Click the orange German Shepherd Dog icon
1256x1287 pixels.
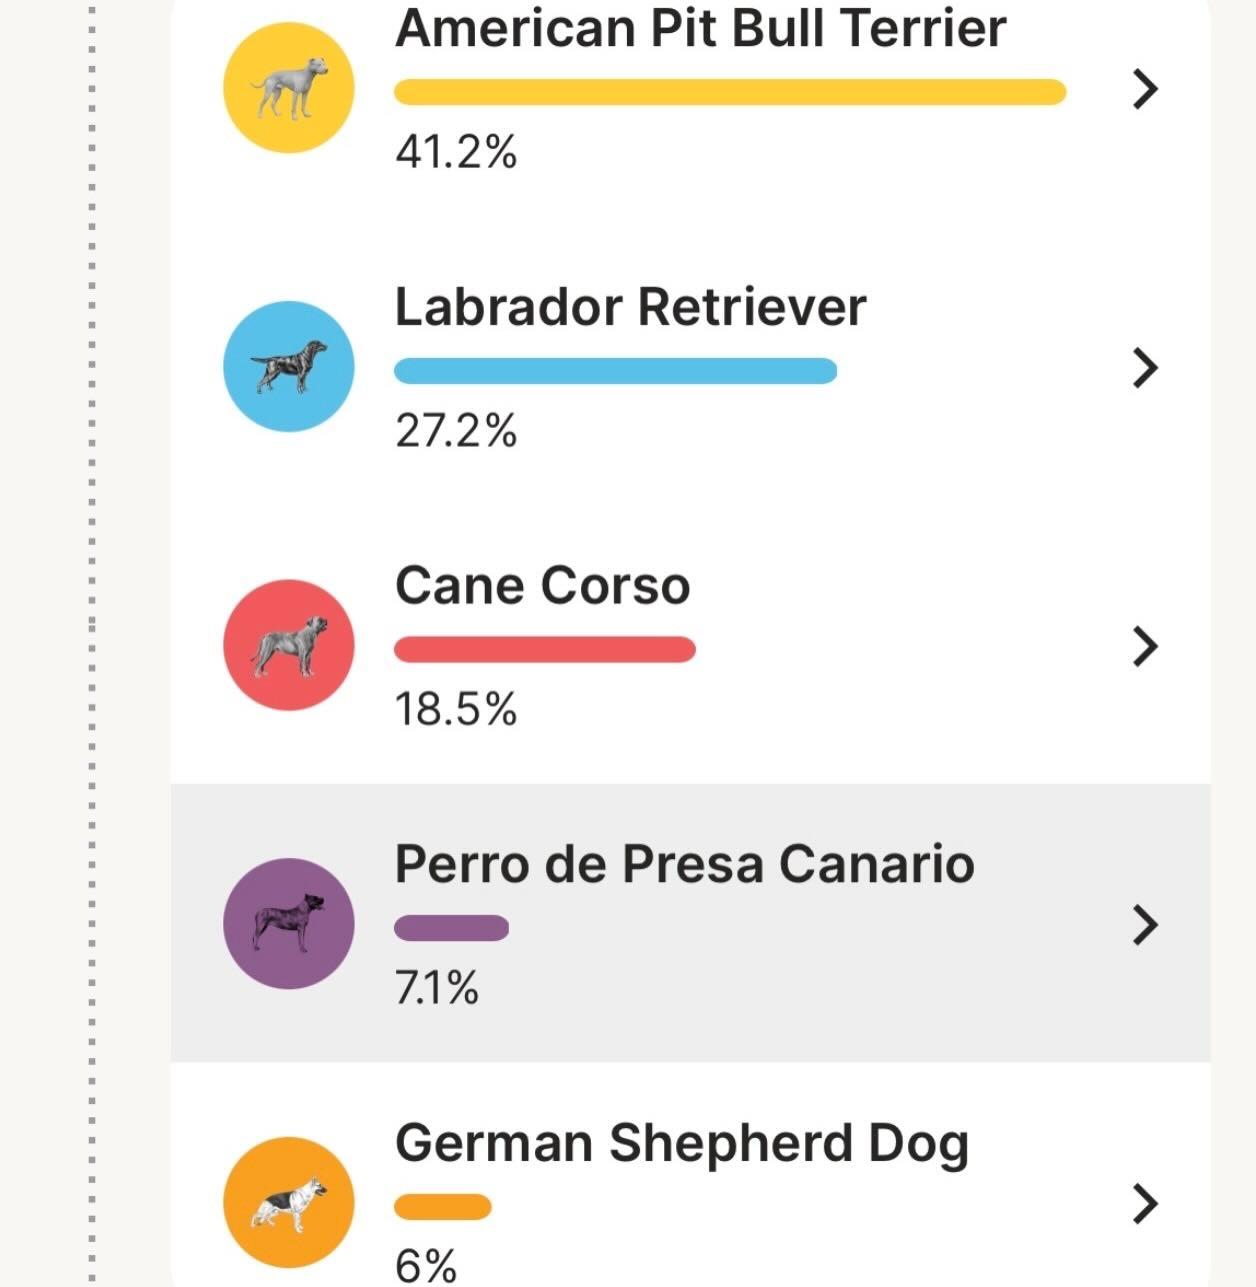[x=288, y=1202]
